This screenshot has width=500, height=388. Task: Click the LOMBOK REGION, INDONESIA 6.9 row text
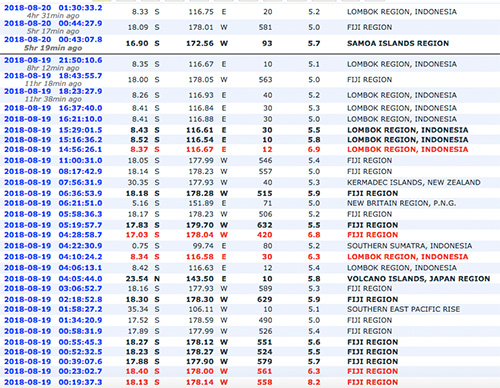408,149
